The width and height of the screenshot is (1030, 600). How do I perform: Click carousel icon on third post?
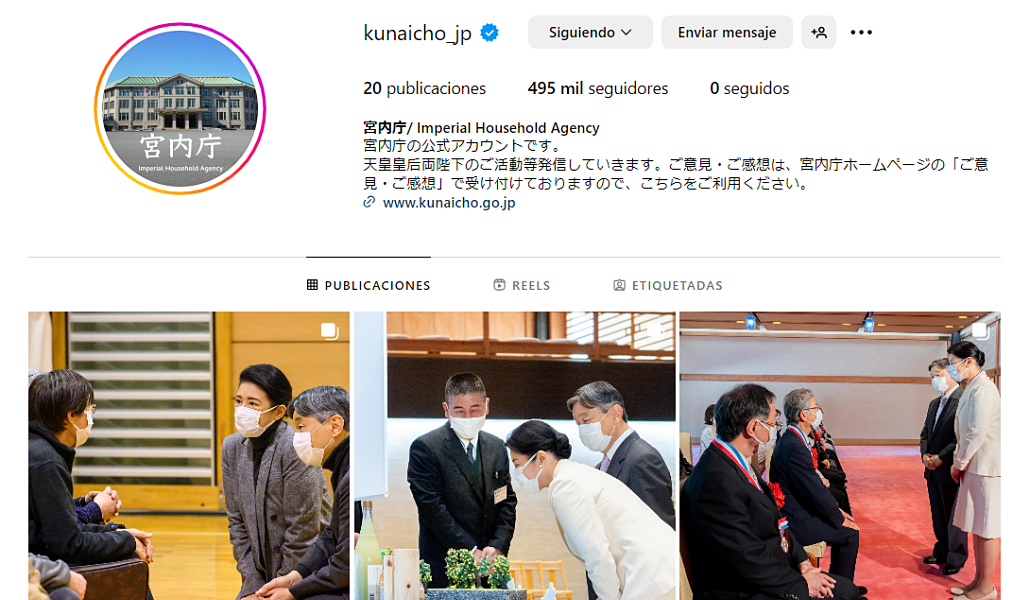(980, 331)
